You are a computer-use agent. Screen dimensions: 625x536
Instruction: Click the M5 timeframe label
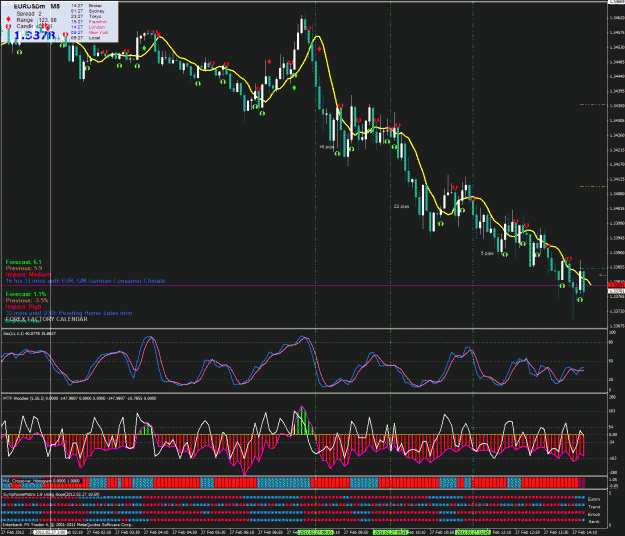55,6
